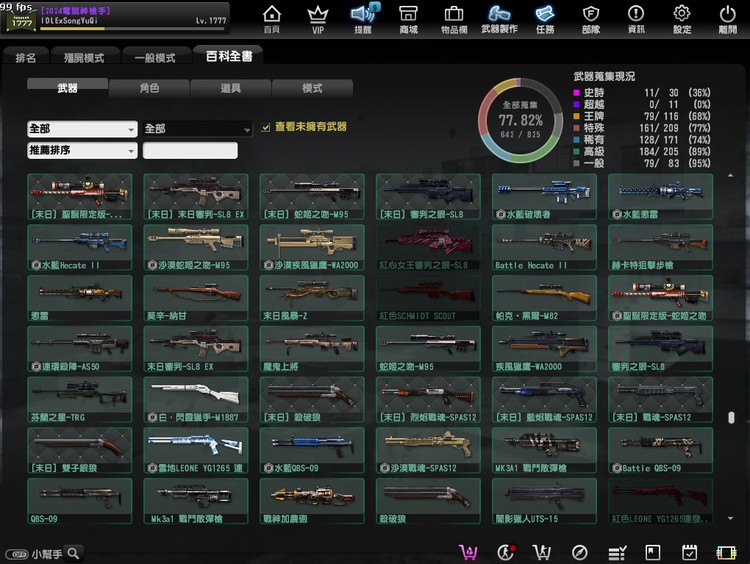Viewport: 750px width, 564px height.
Task: Click the compass icon in the bottom bar
Action: click(x=579, y=553)
